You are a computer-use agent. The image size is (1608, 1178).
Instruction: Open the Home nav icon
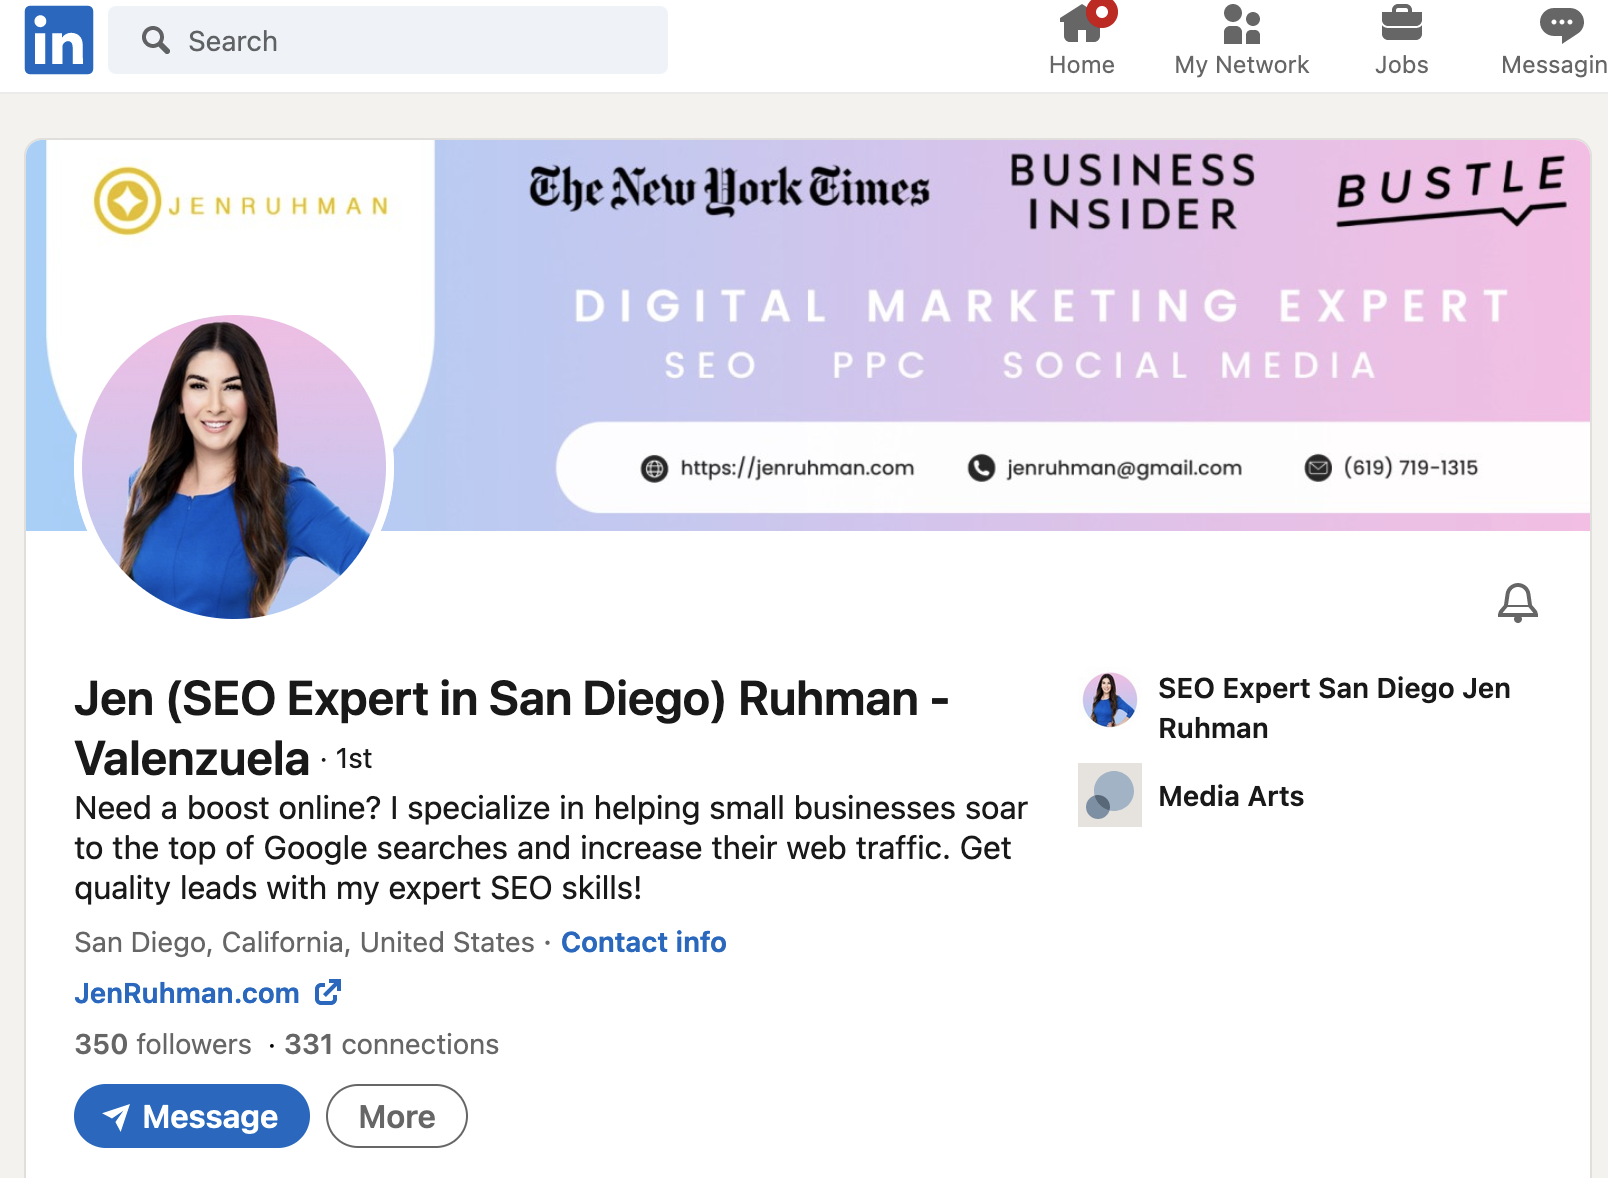1082,24
